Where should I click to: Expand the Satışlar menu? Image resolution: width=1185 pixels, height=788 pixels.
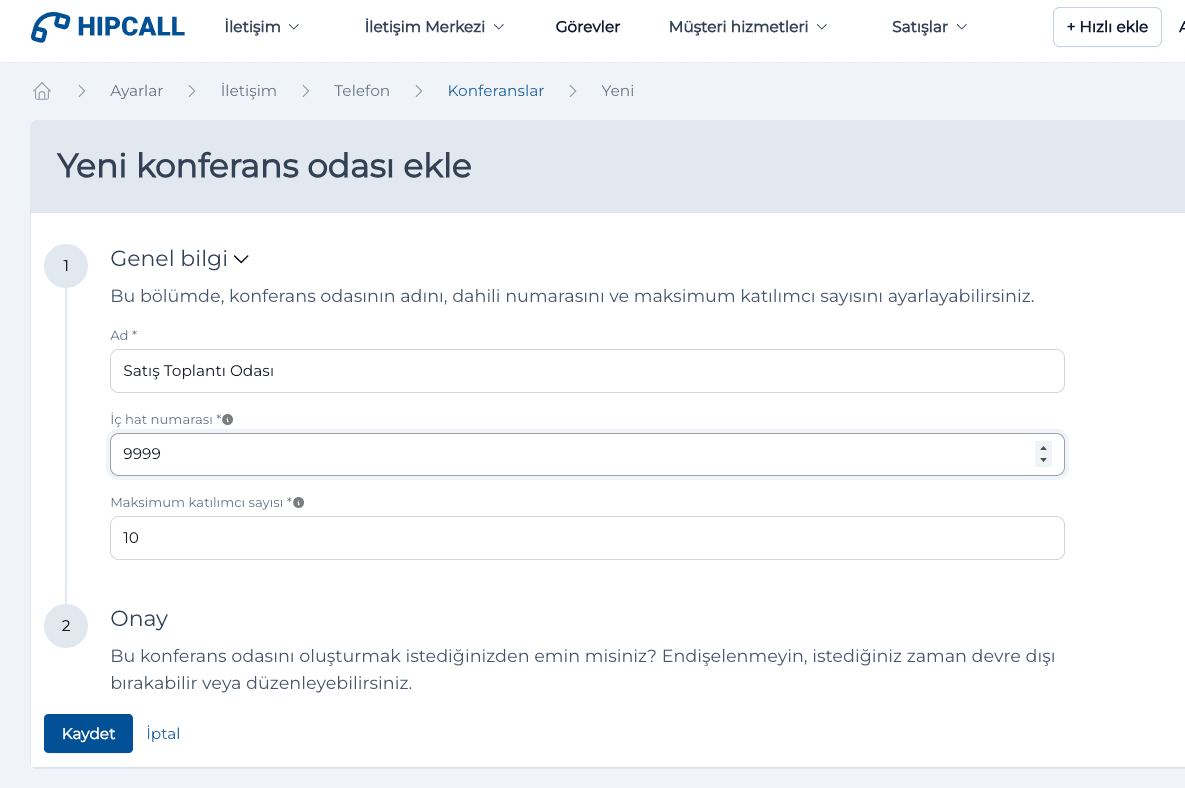click(x=929, y=27)
